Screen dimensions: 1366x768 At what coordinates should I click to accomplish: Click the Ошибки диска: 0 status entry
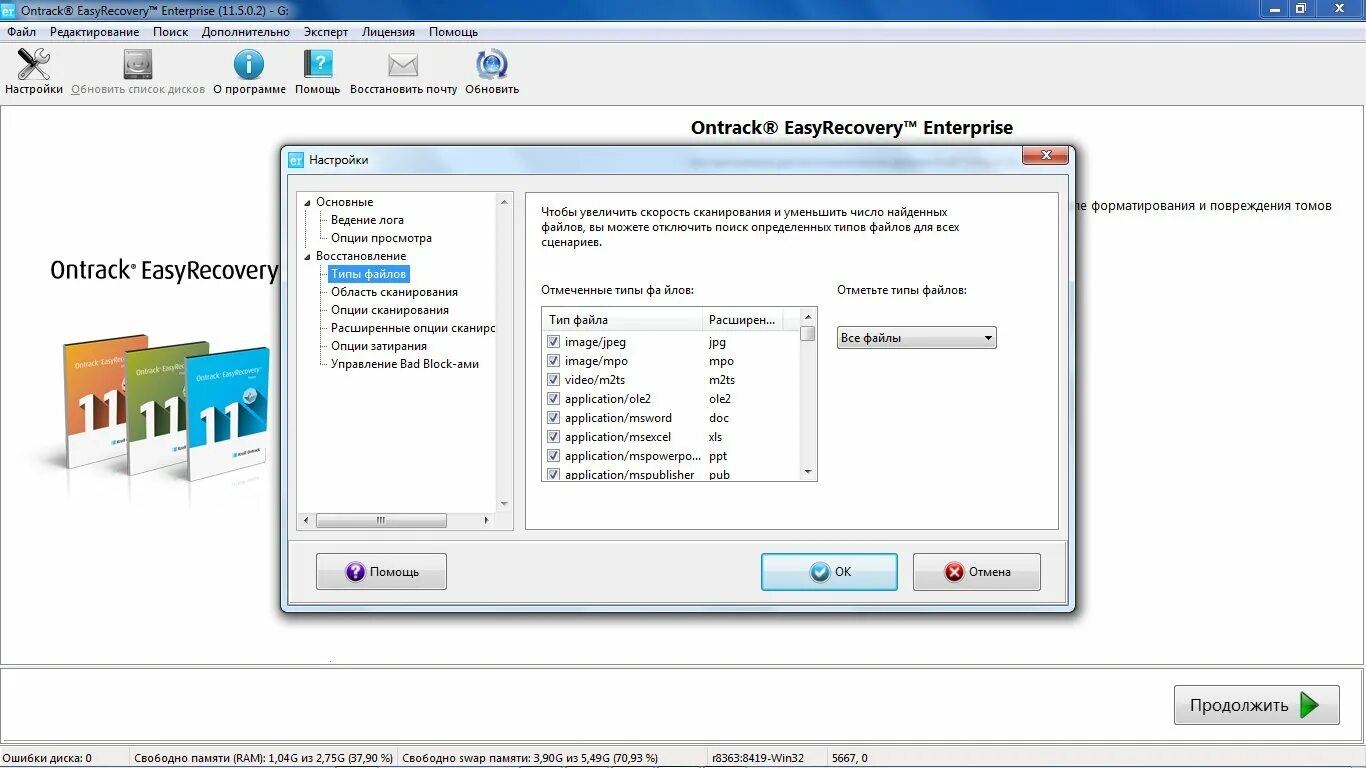pyautogui.click(x=47, y=758)
